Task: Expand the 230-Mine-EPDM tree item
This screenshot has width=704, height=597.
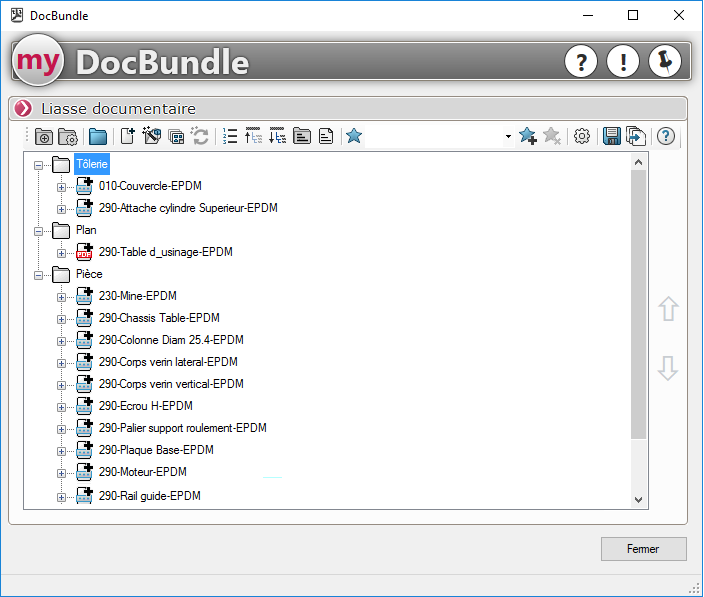Action: point(62,297)
